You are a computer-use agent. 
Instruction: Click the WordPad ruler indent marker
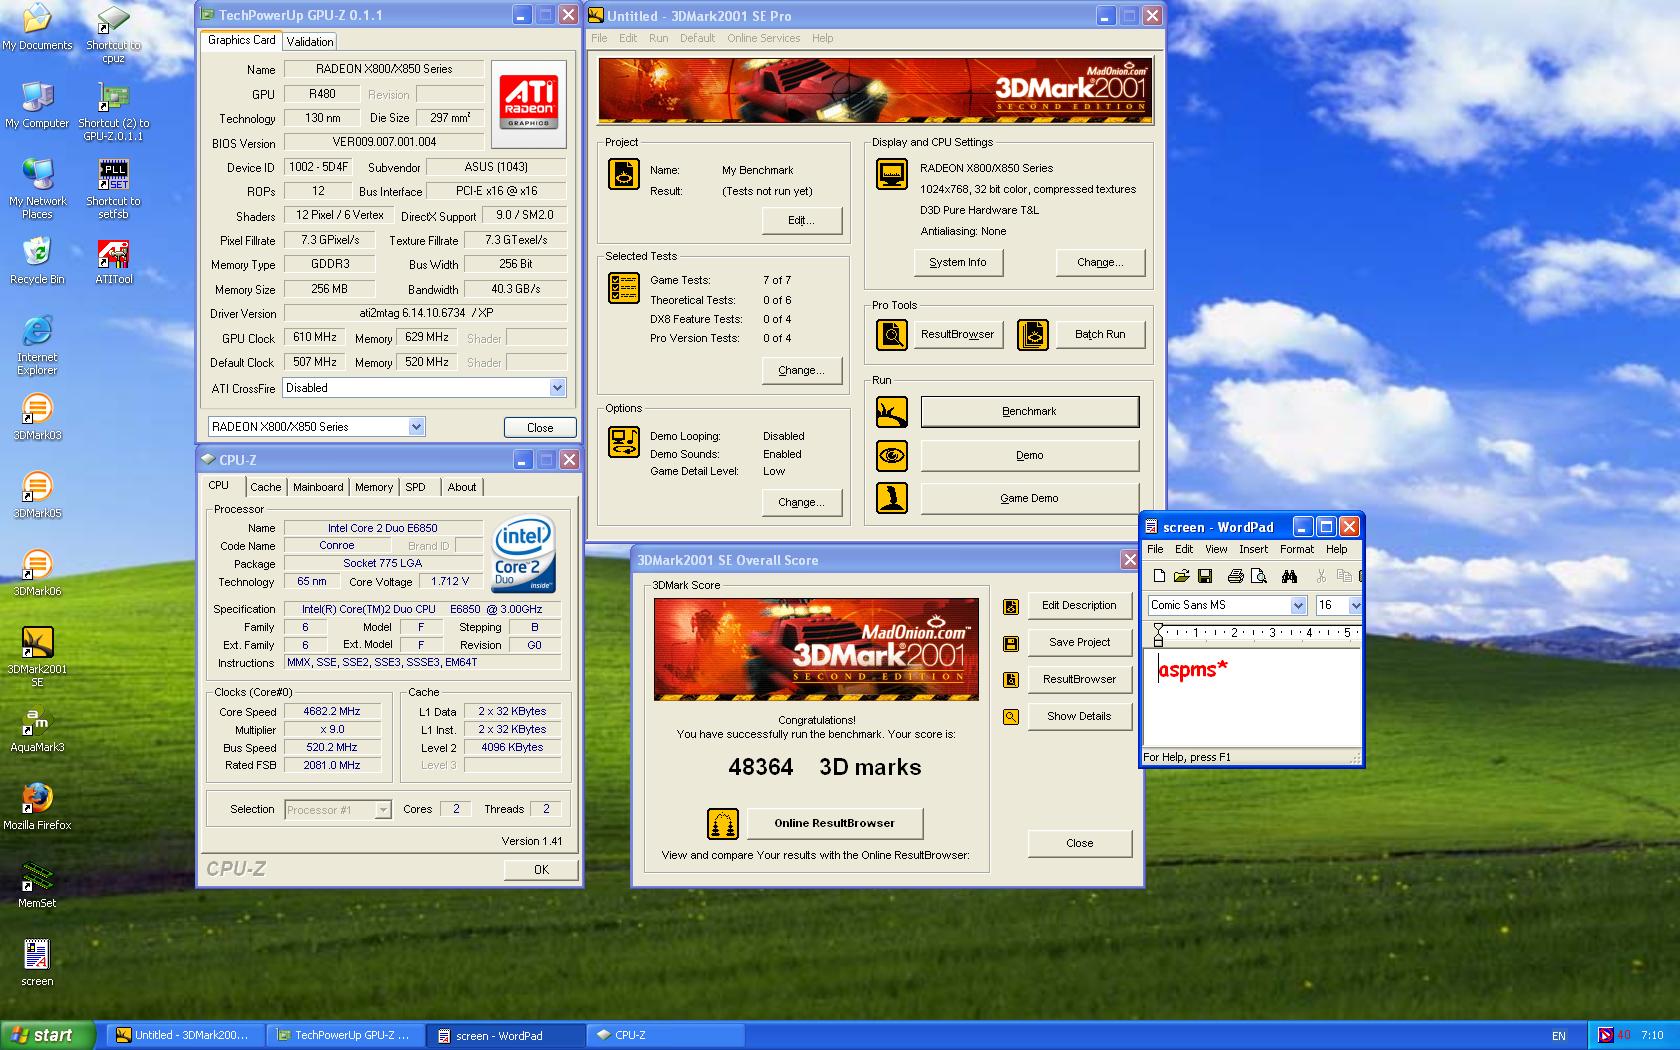tap(1158, 633)
